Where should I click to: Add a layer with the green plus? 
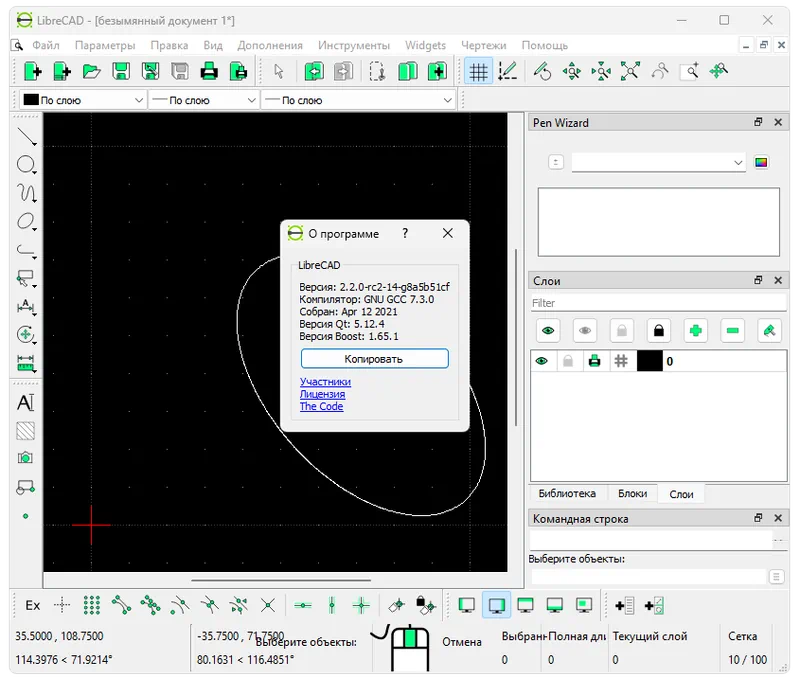pos(695,331)
